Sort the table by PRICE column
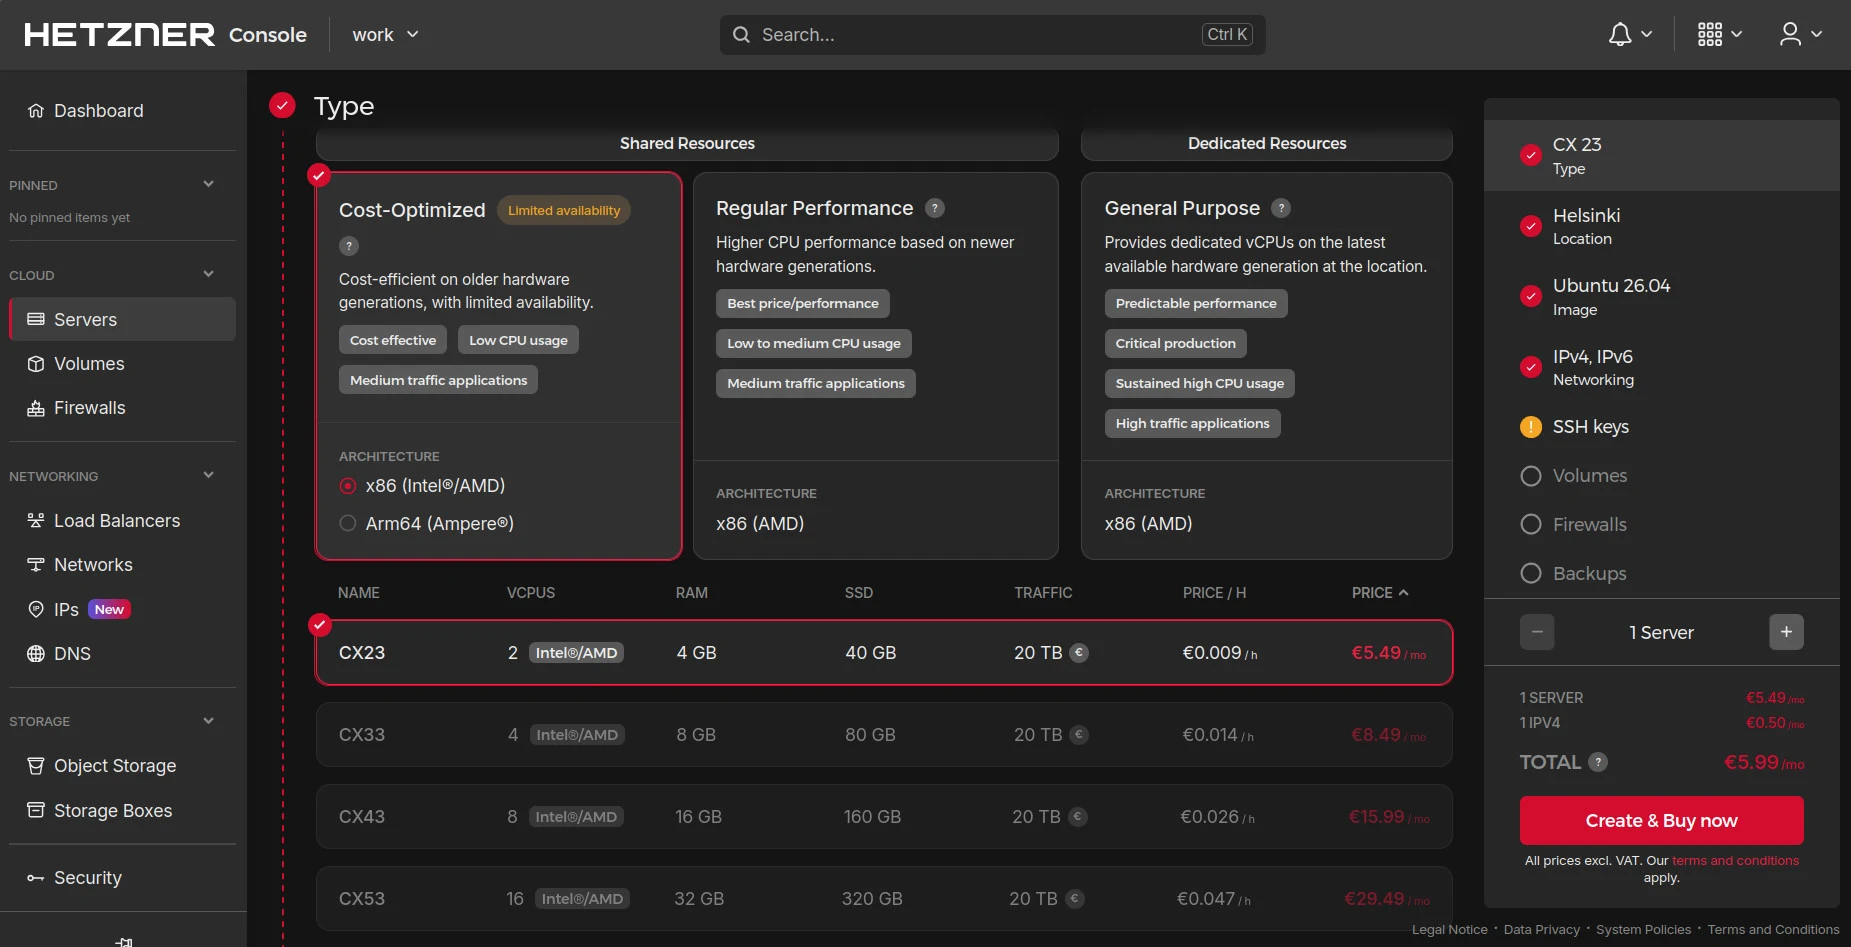This screenshot has height=947, width=1851. [1380, 593]
